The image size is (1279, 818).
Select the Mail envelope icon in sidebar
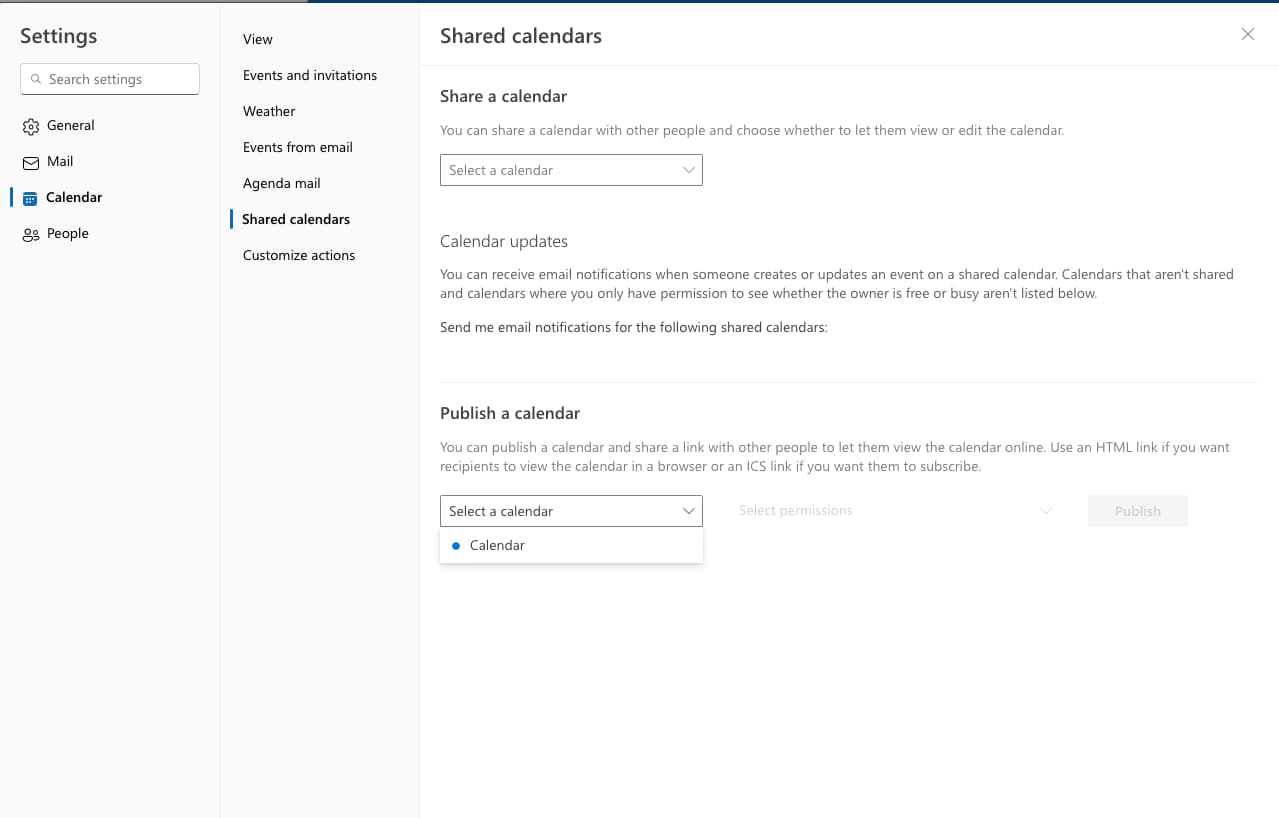pyautogui.click(x=31, y=161)
